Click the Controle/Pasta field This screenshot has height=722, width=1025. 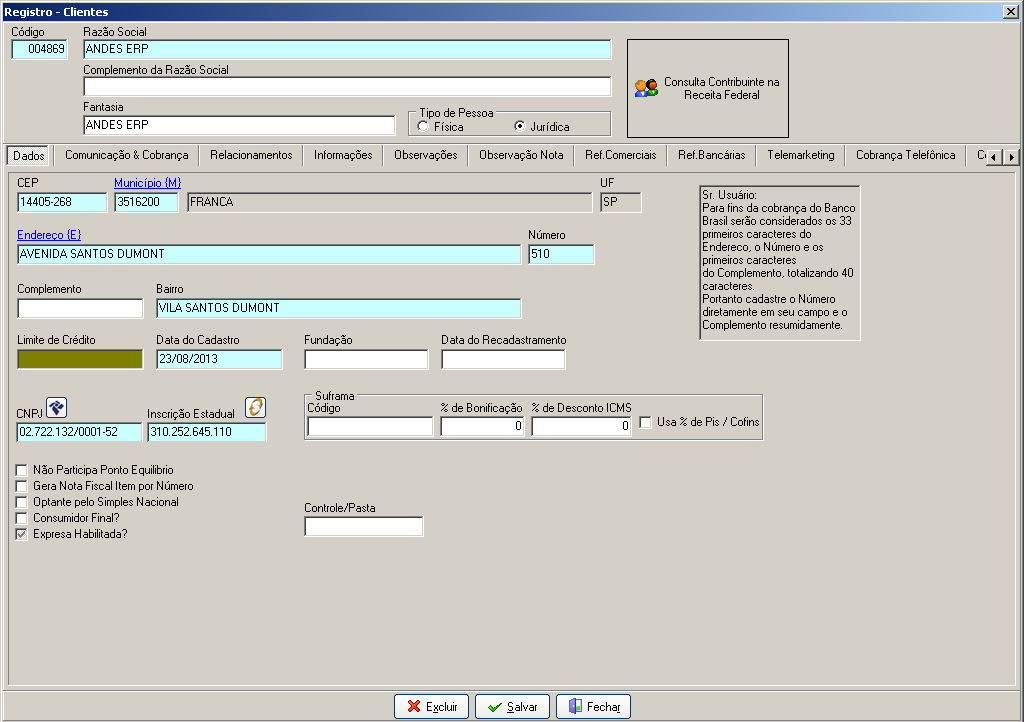363,526
